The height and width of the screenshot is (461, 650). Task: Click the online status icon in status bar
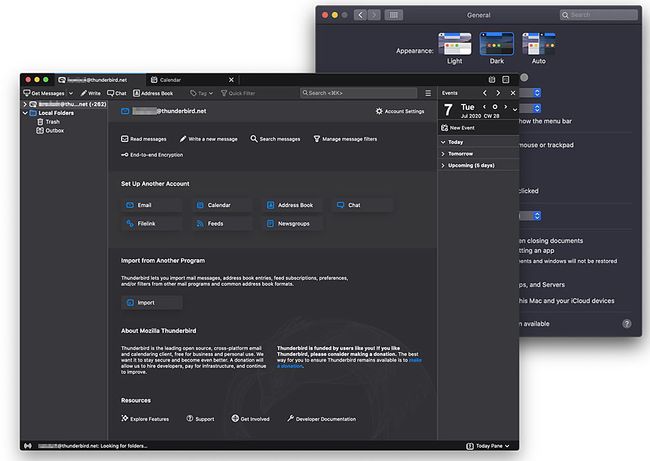click(x=28, y=446)
